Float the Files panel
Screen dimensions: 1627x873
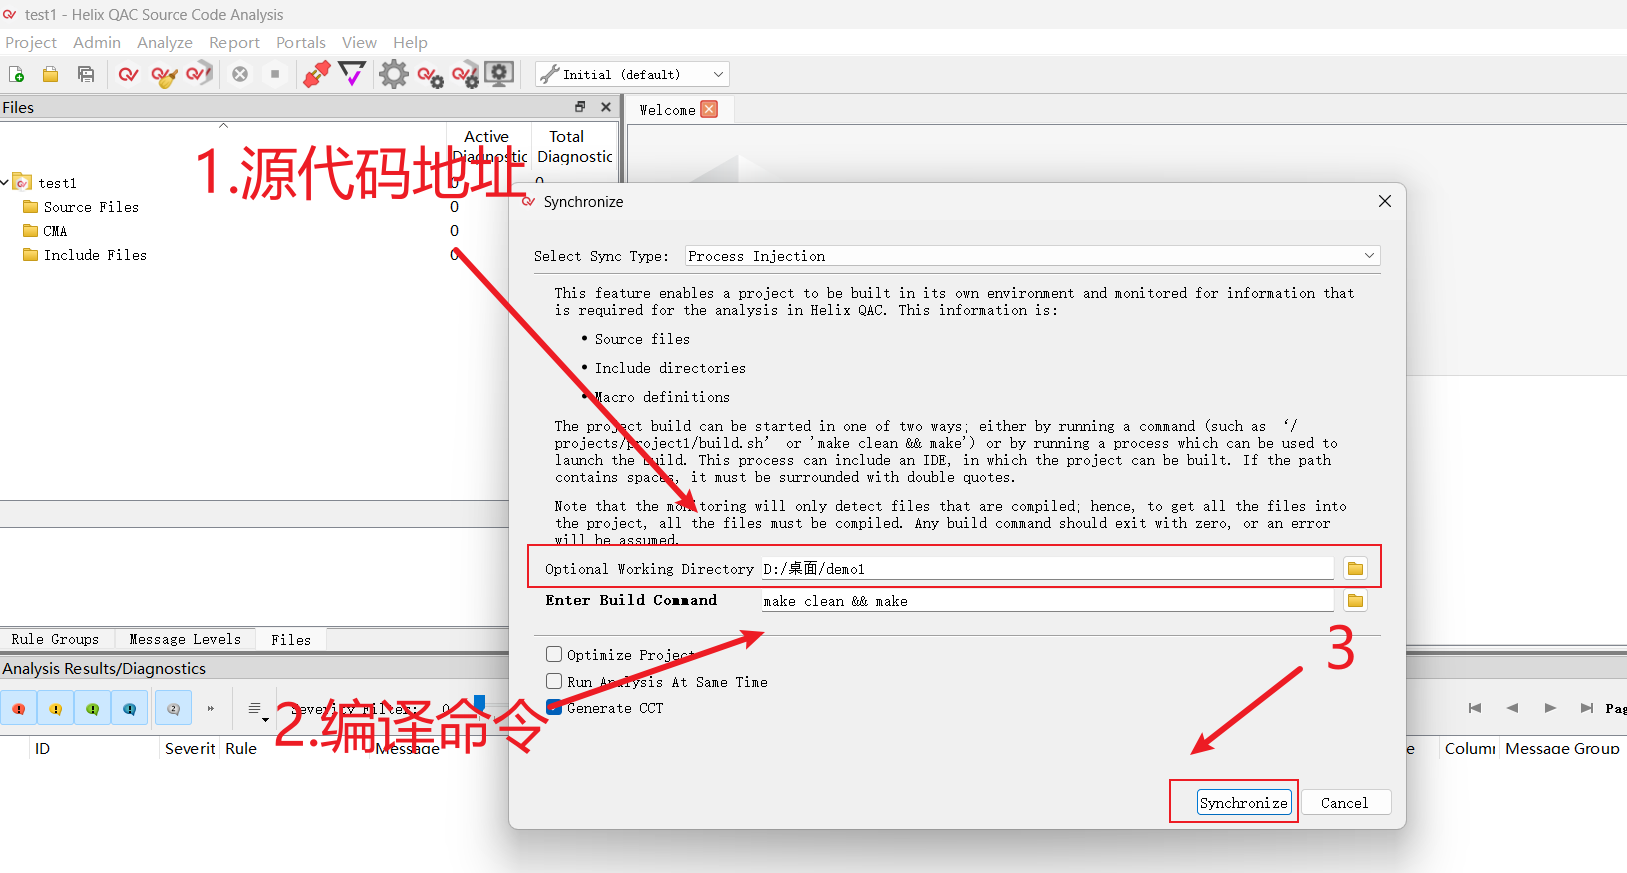click(x=580, y=106)
